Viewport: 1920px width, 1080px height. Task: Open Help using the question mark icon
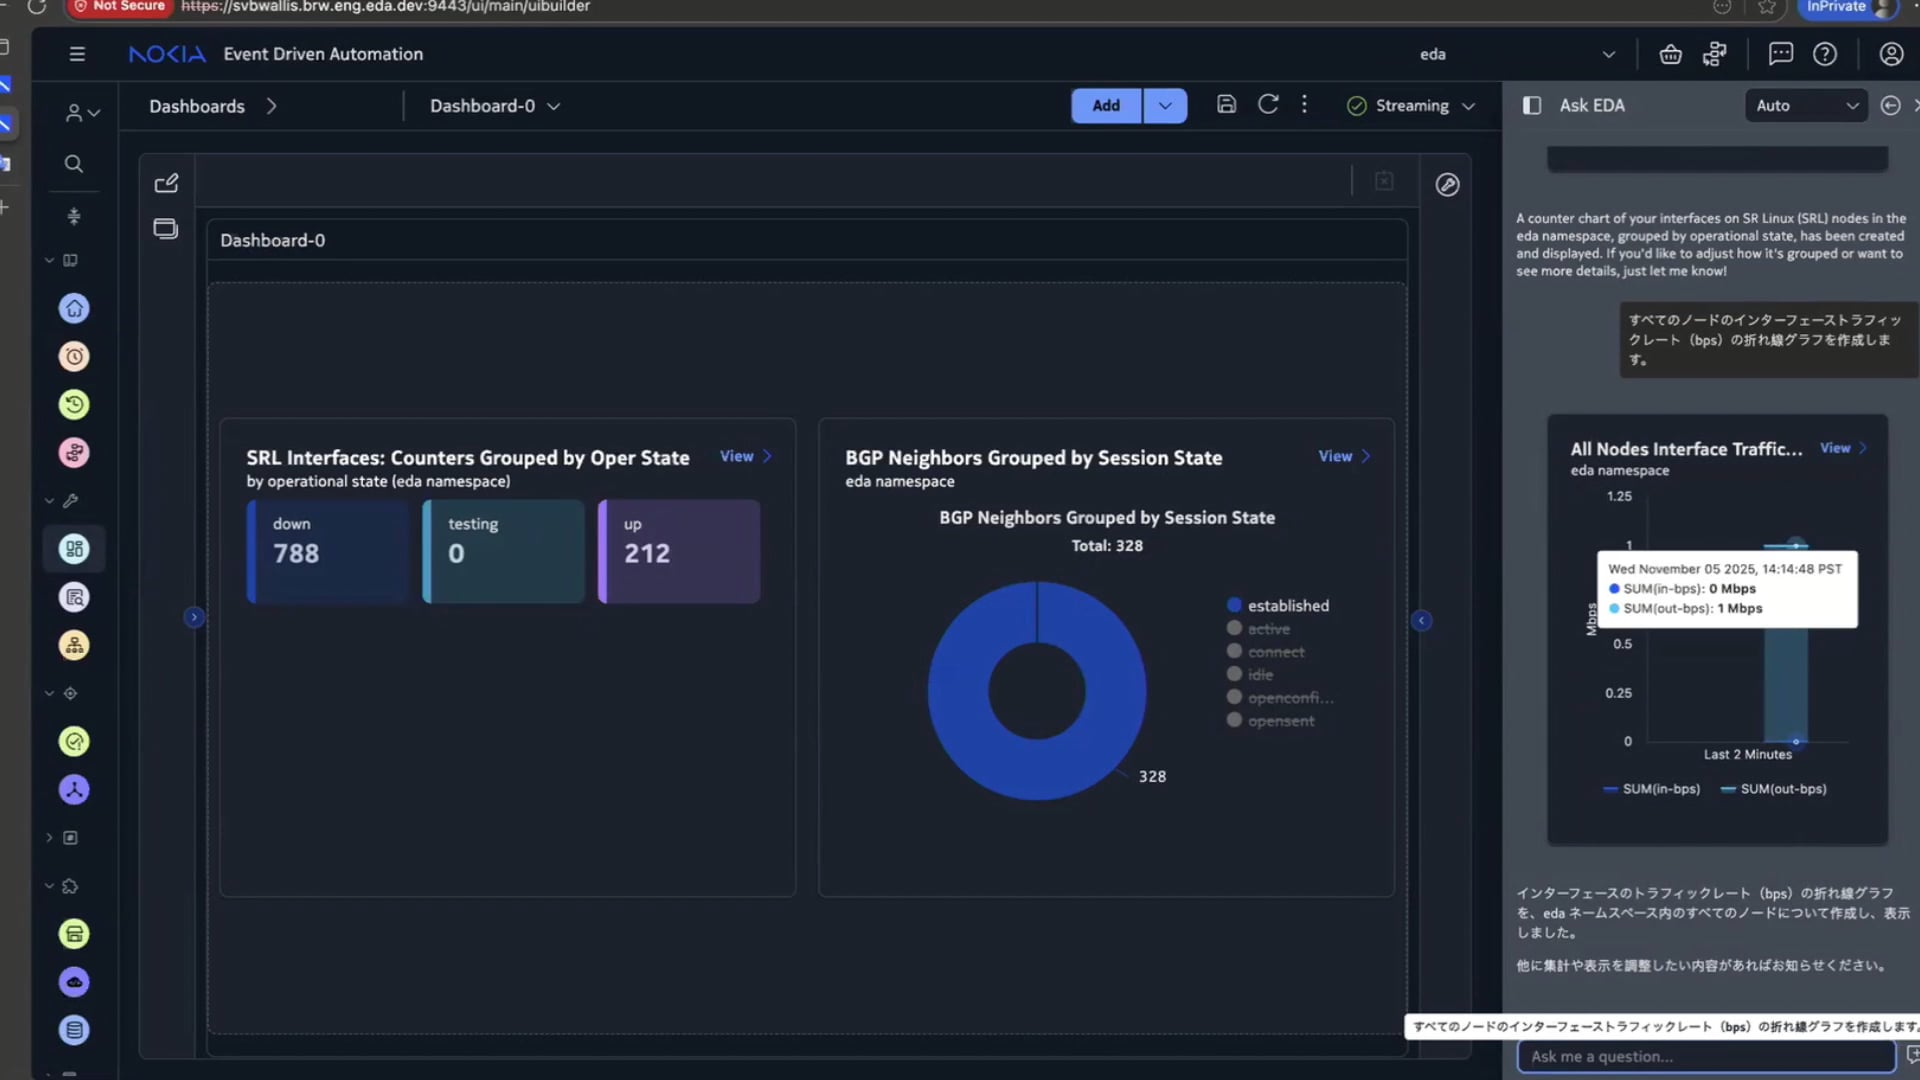[1825, 54]
